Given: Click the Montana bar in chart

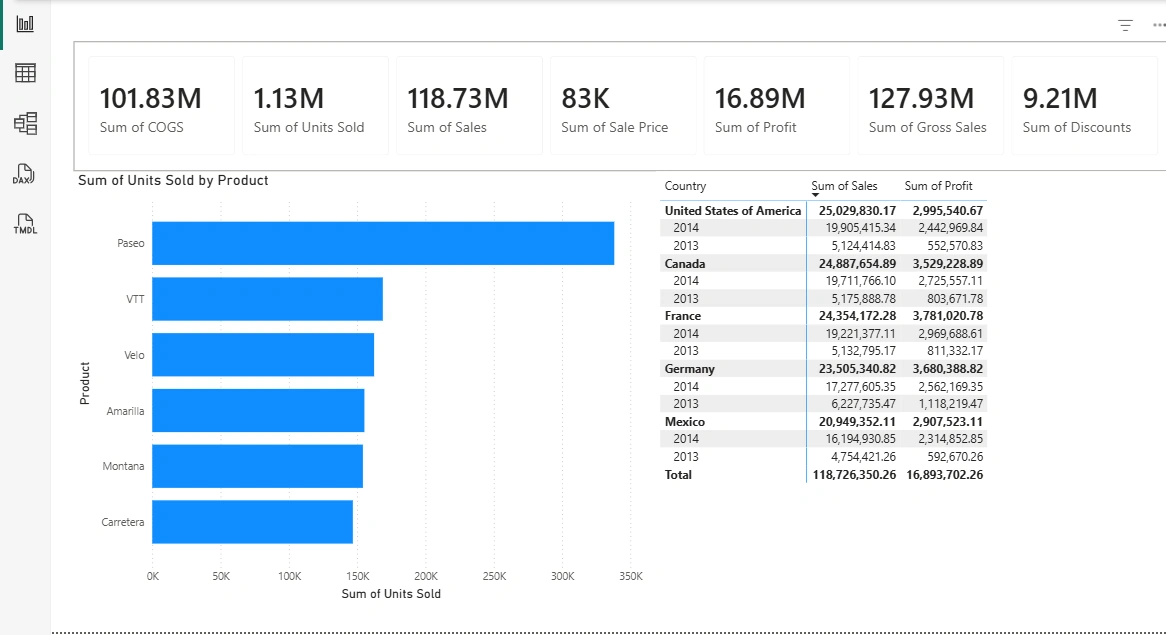Looking at the screenshot, I should [x=257, y=466].
